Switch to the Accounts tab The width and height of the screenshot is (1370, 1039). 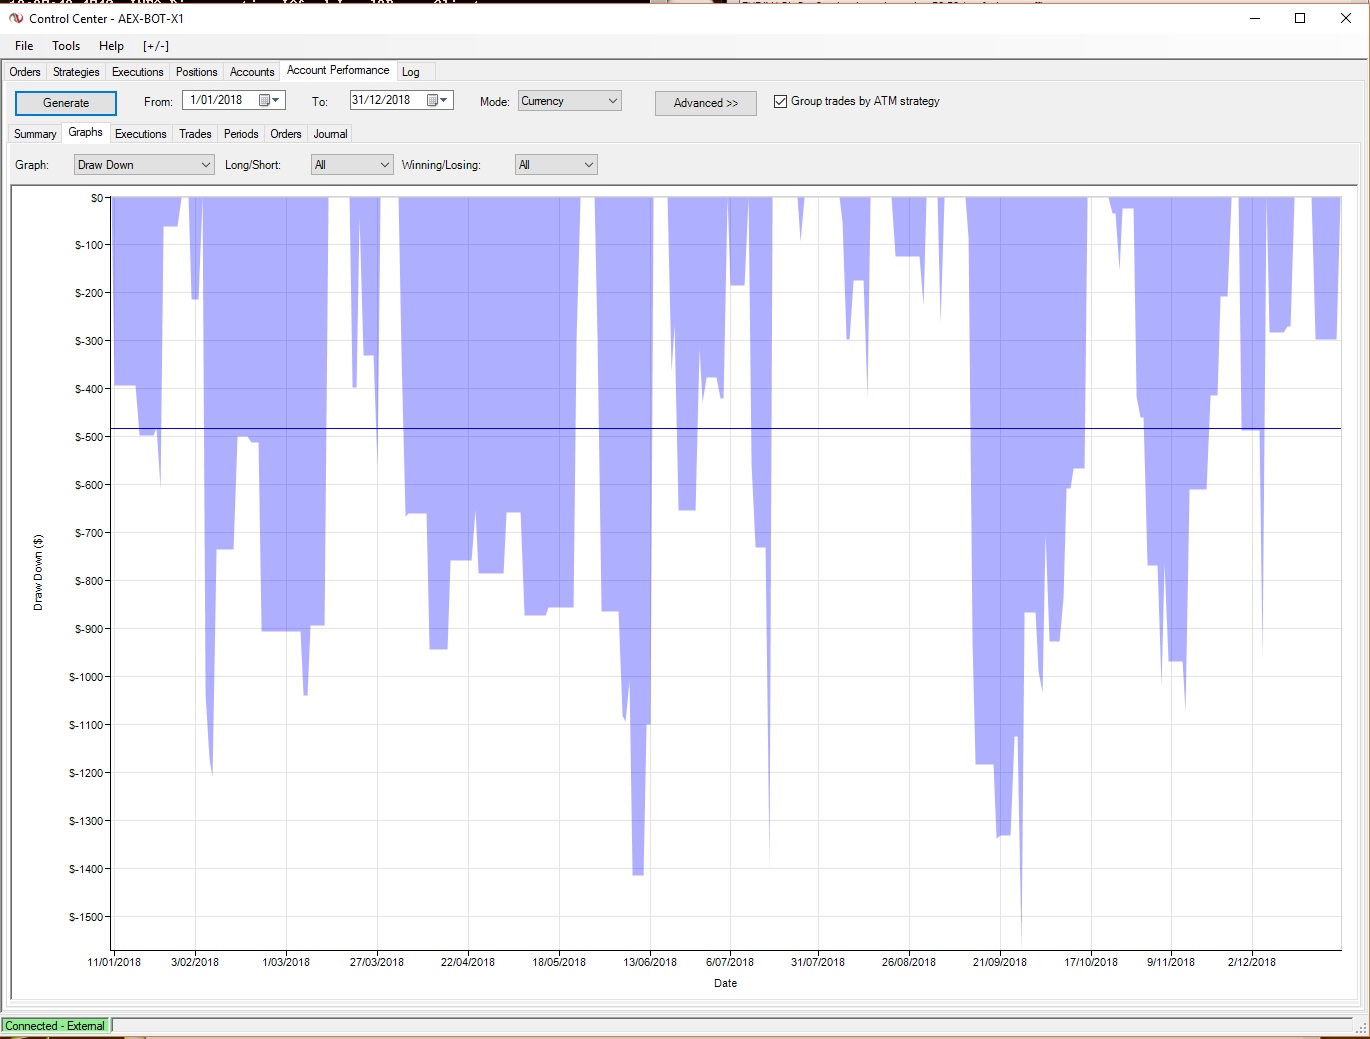252,72
